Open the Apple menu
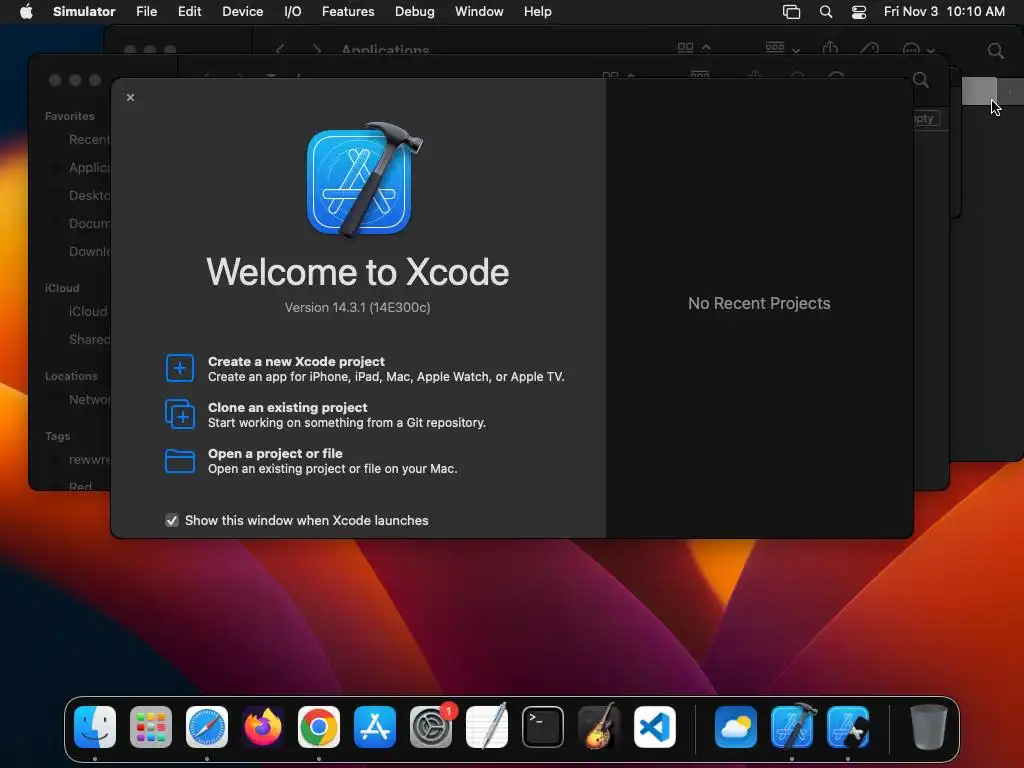The height and width of the screenshot is (768, 1024). (26, 12)
